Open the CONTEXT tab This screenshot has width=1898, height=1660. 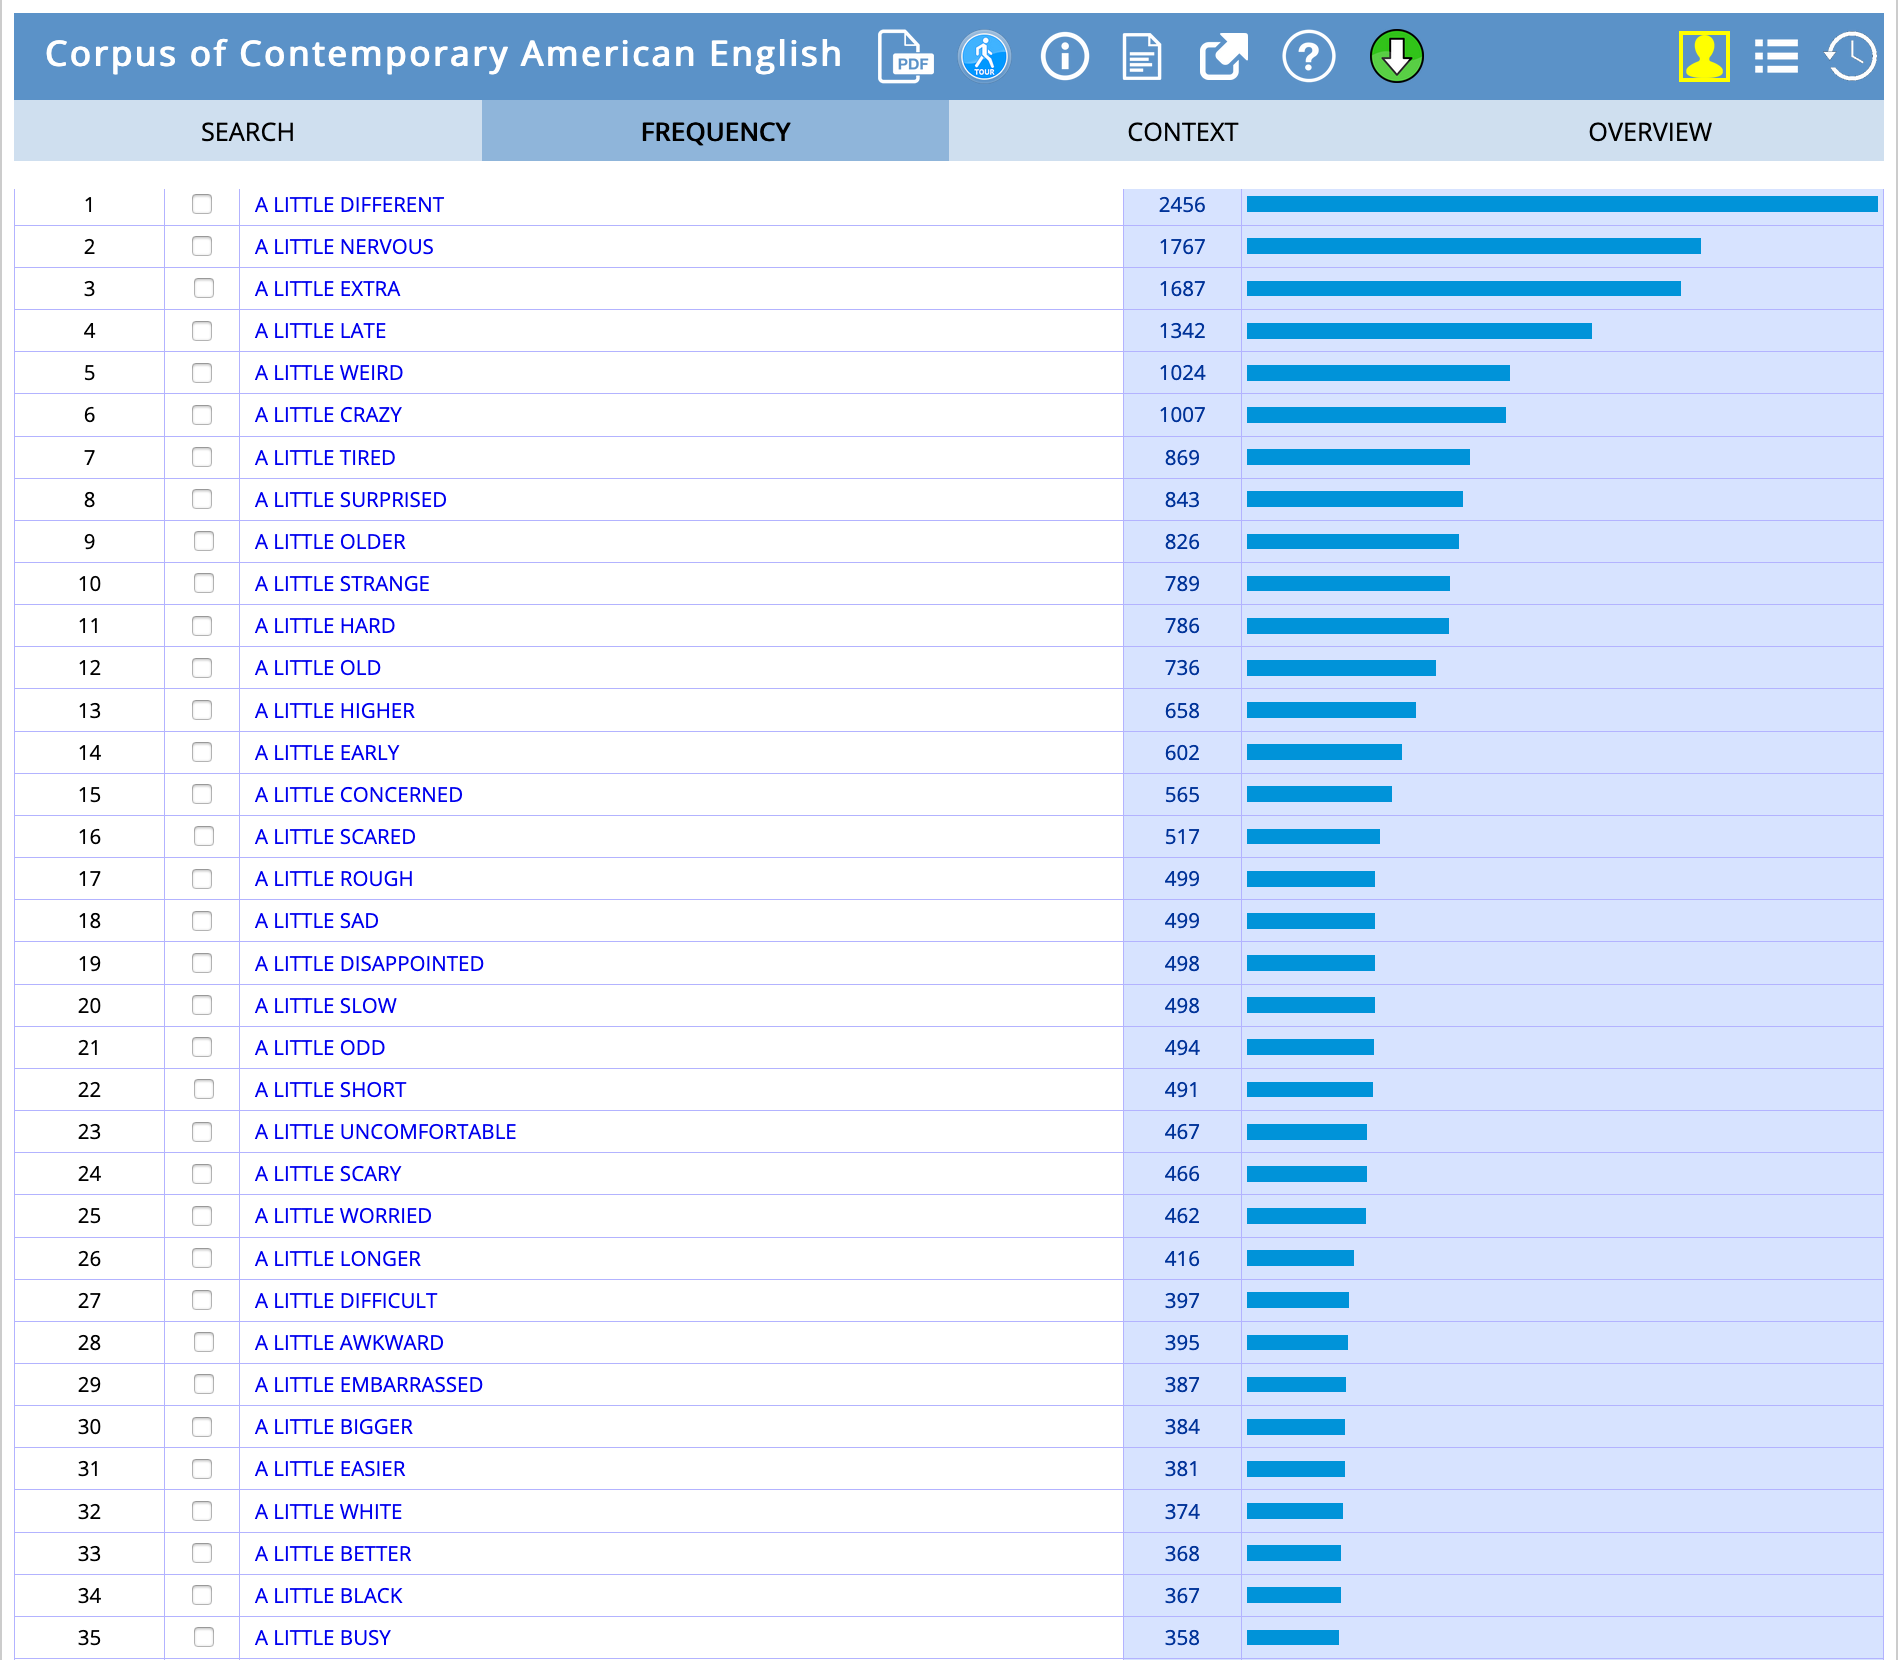pos(1182,132)
